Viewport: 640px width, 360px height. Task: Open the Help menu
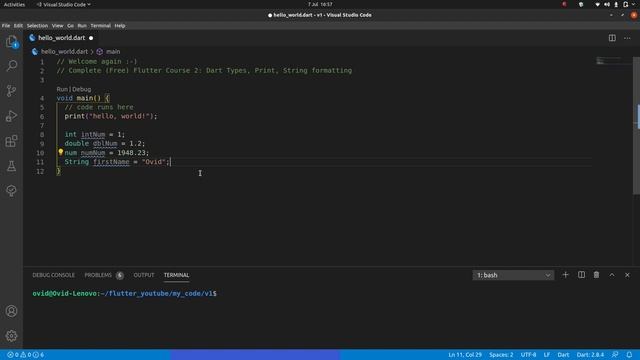point(120,26)
